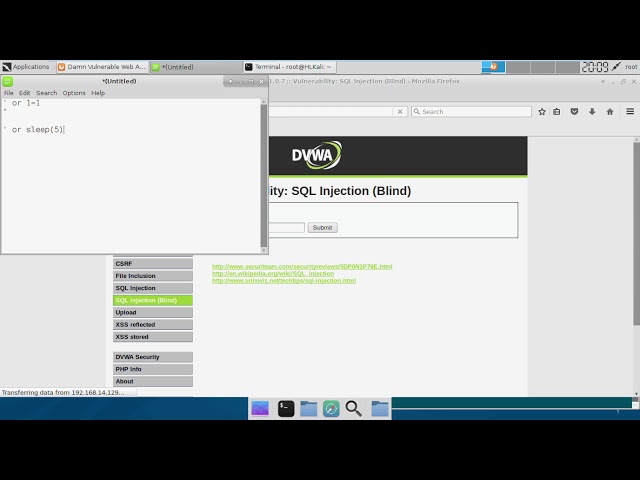Click the Pocket icon in Firefox toolbar

click(x=574, y=112)
